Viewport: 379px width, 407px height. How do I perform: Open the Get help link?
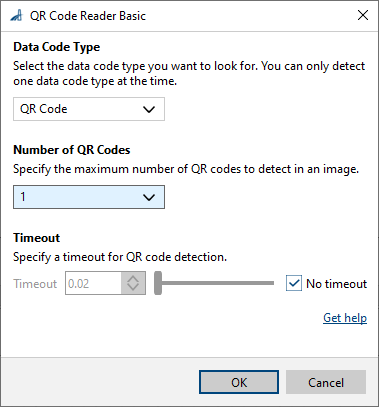(345, 318)
